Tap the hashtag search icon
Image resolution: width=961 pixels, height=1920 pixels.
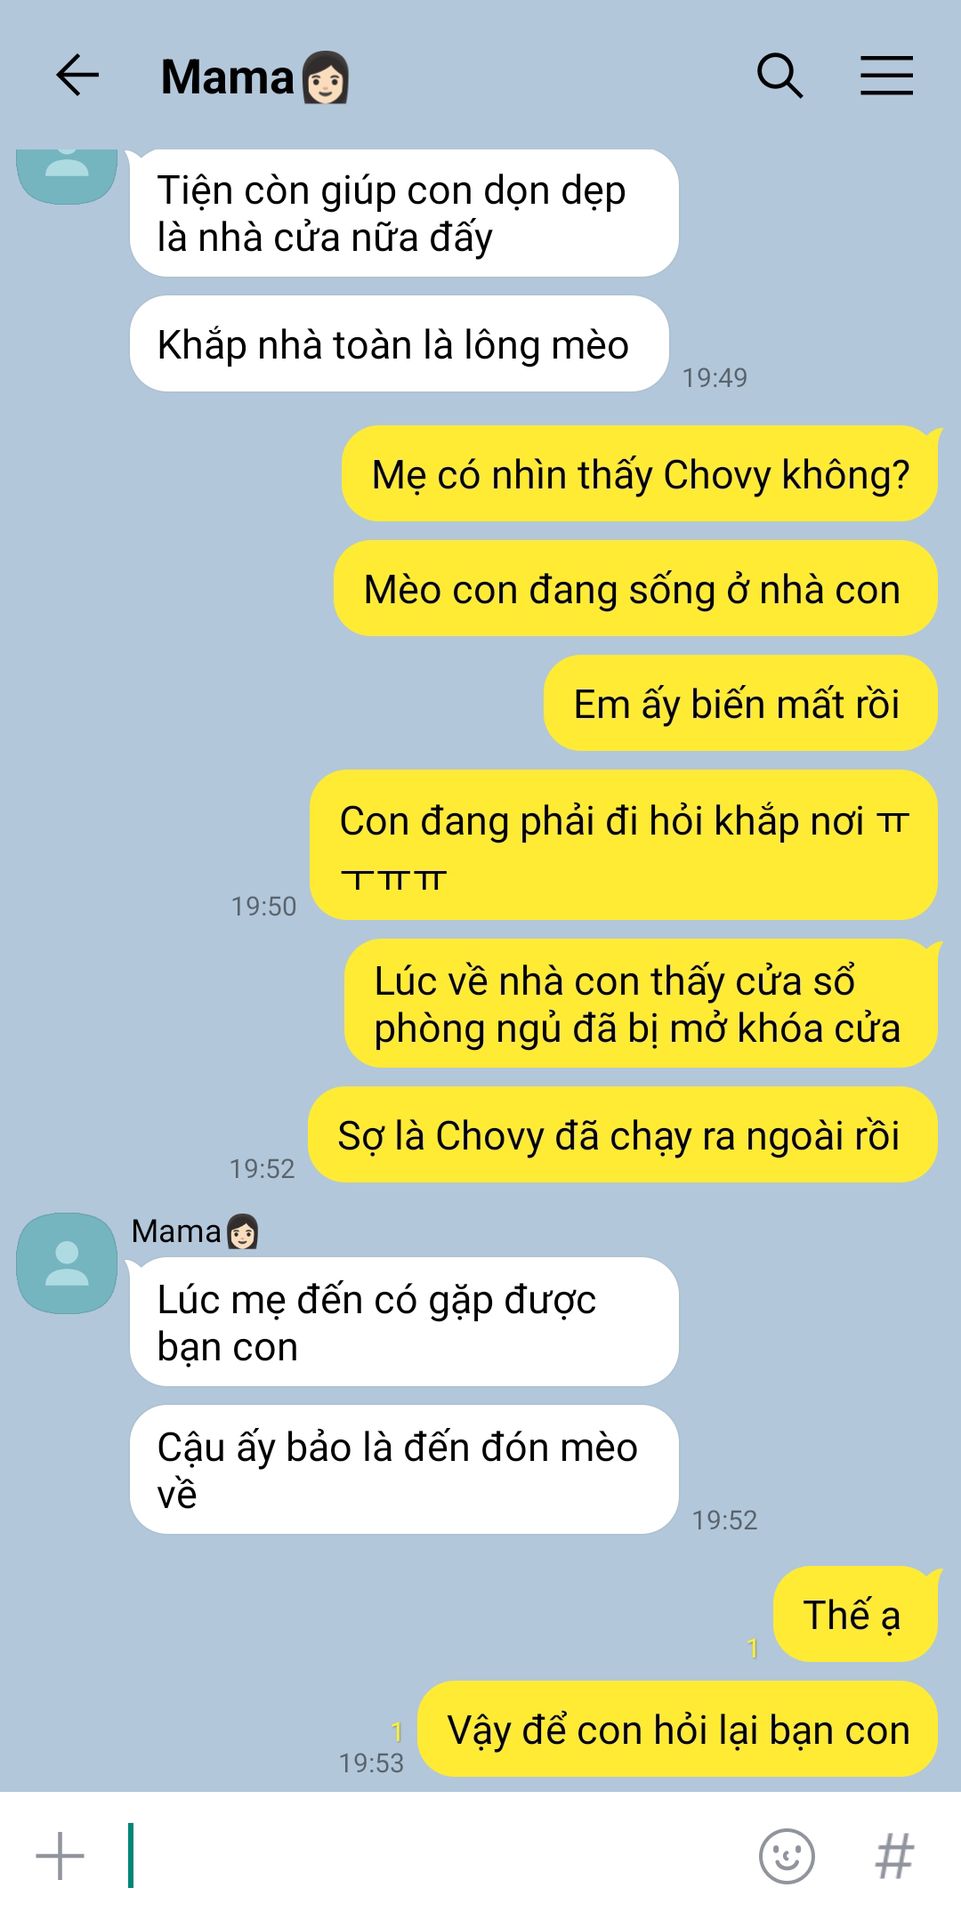click(894, 1856)
